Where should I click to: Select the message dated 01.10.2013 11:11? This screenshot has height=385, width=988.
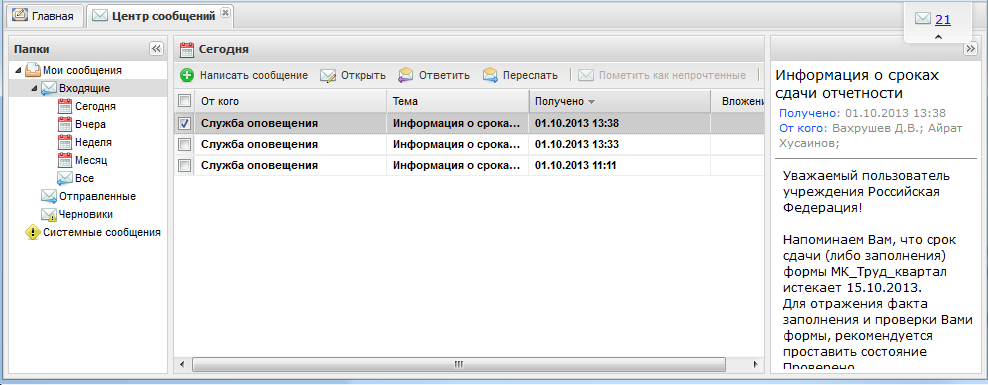[x=468, y=166]
